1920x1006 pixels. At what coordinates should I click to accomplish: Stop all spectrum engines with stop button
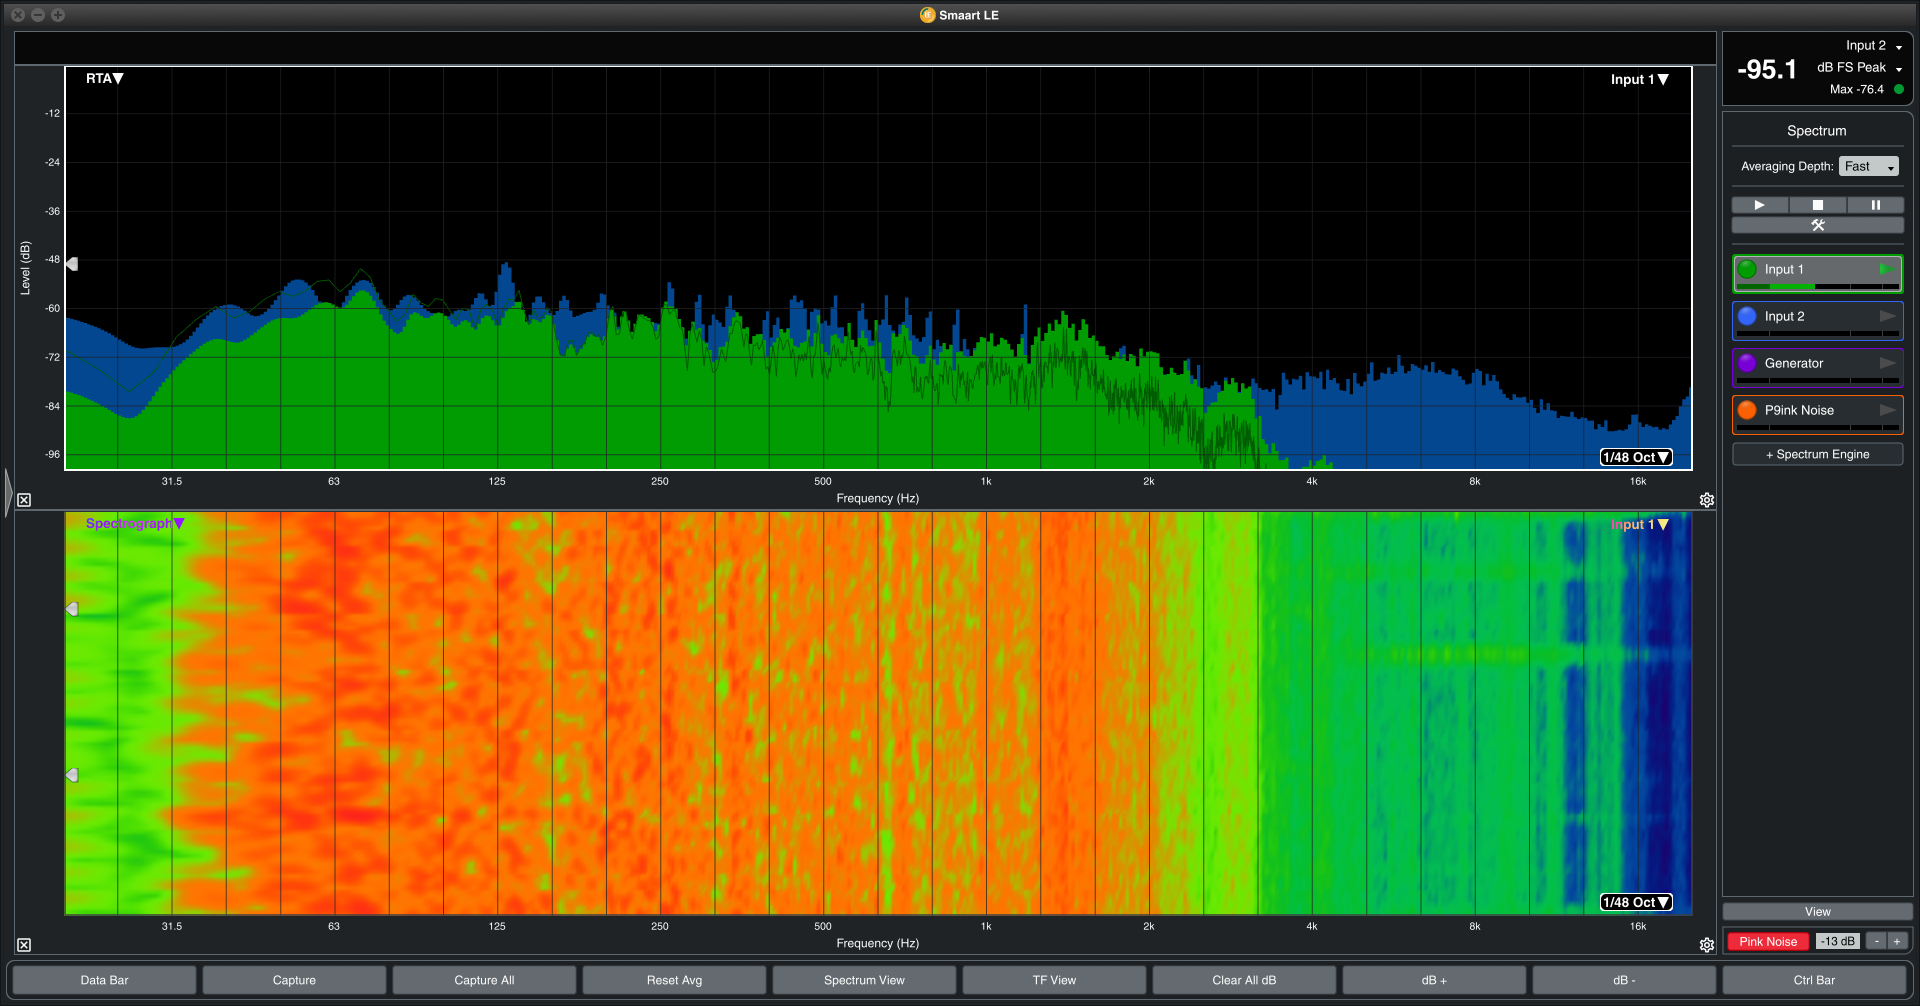(1817, 205)
